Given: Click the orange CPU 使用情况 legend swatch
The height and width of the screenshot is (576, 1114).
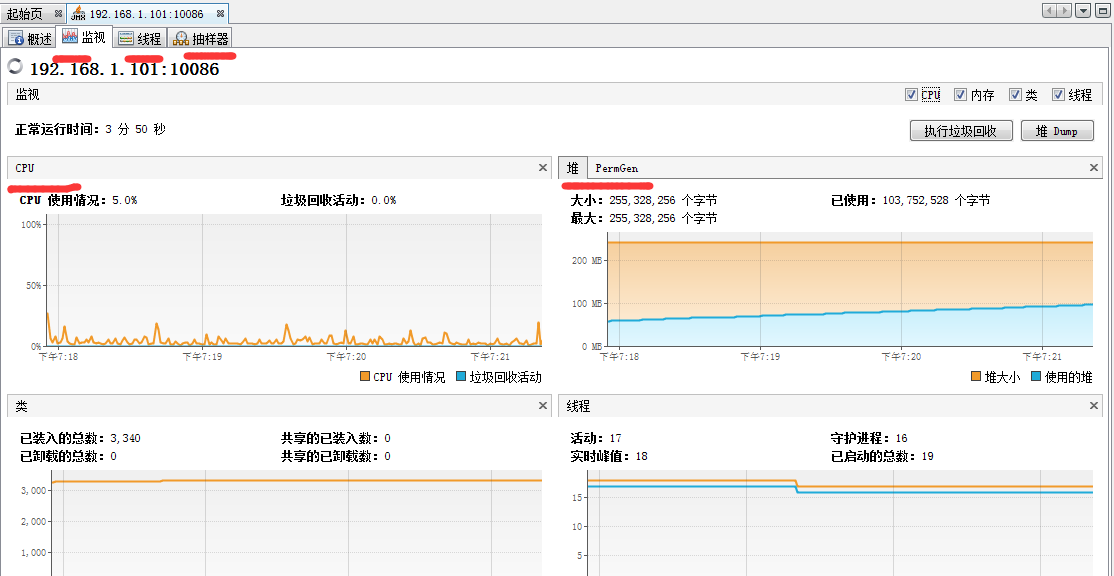Looking at the screenshot, I should 365,376.
